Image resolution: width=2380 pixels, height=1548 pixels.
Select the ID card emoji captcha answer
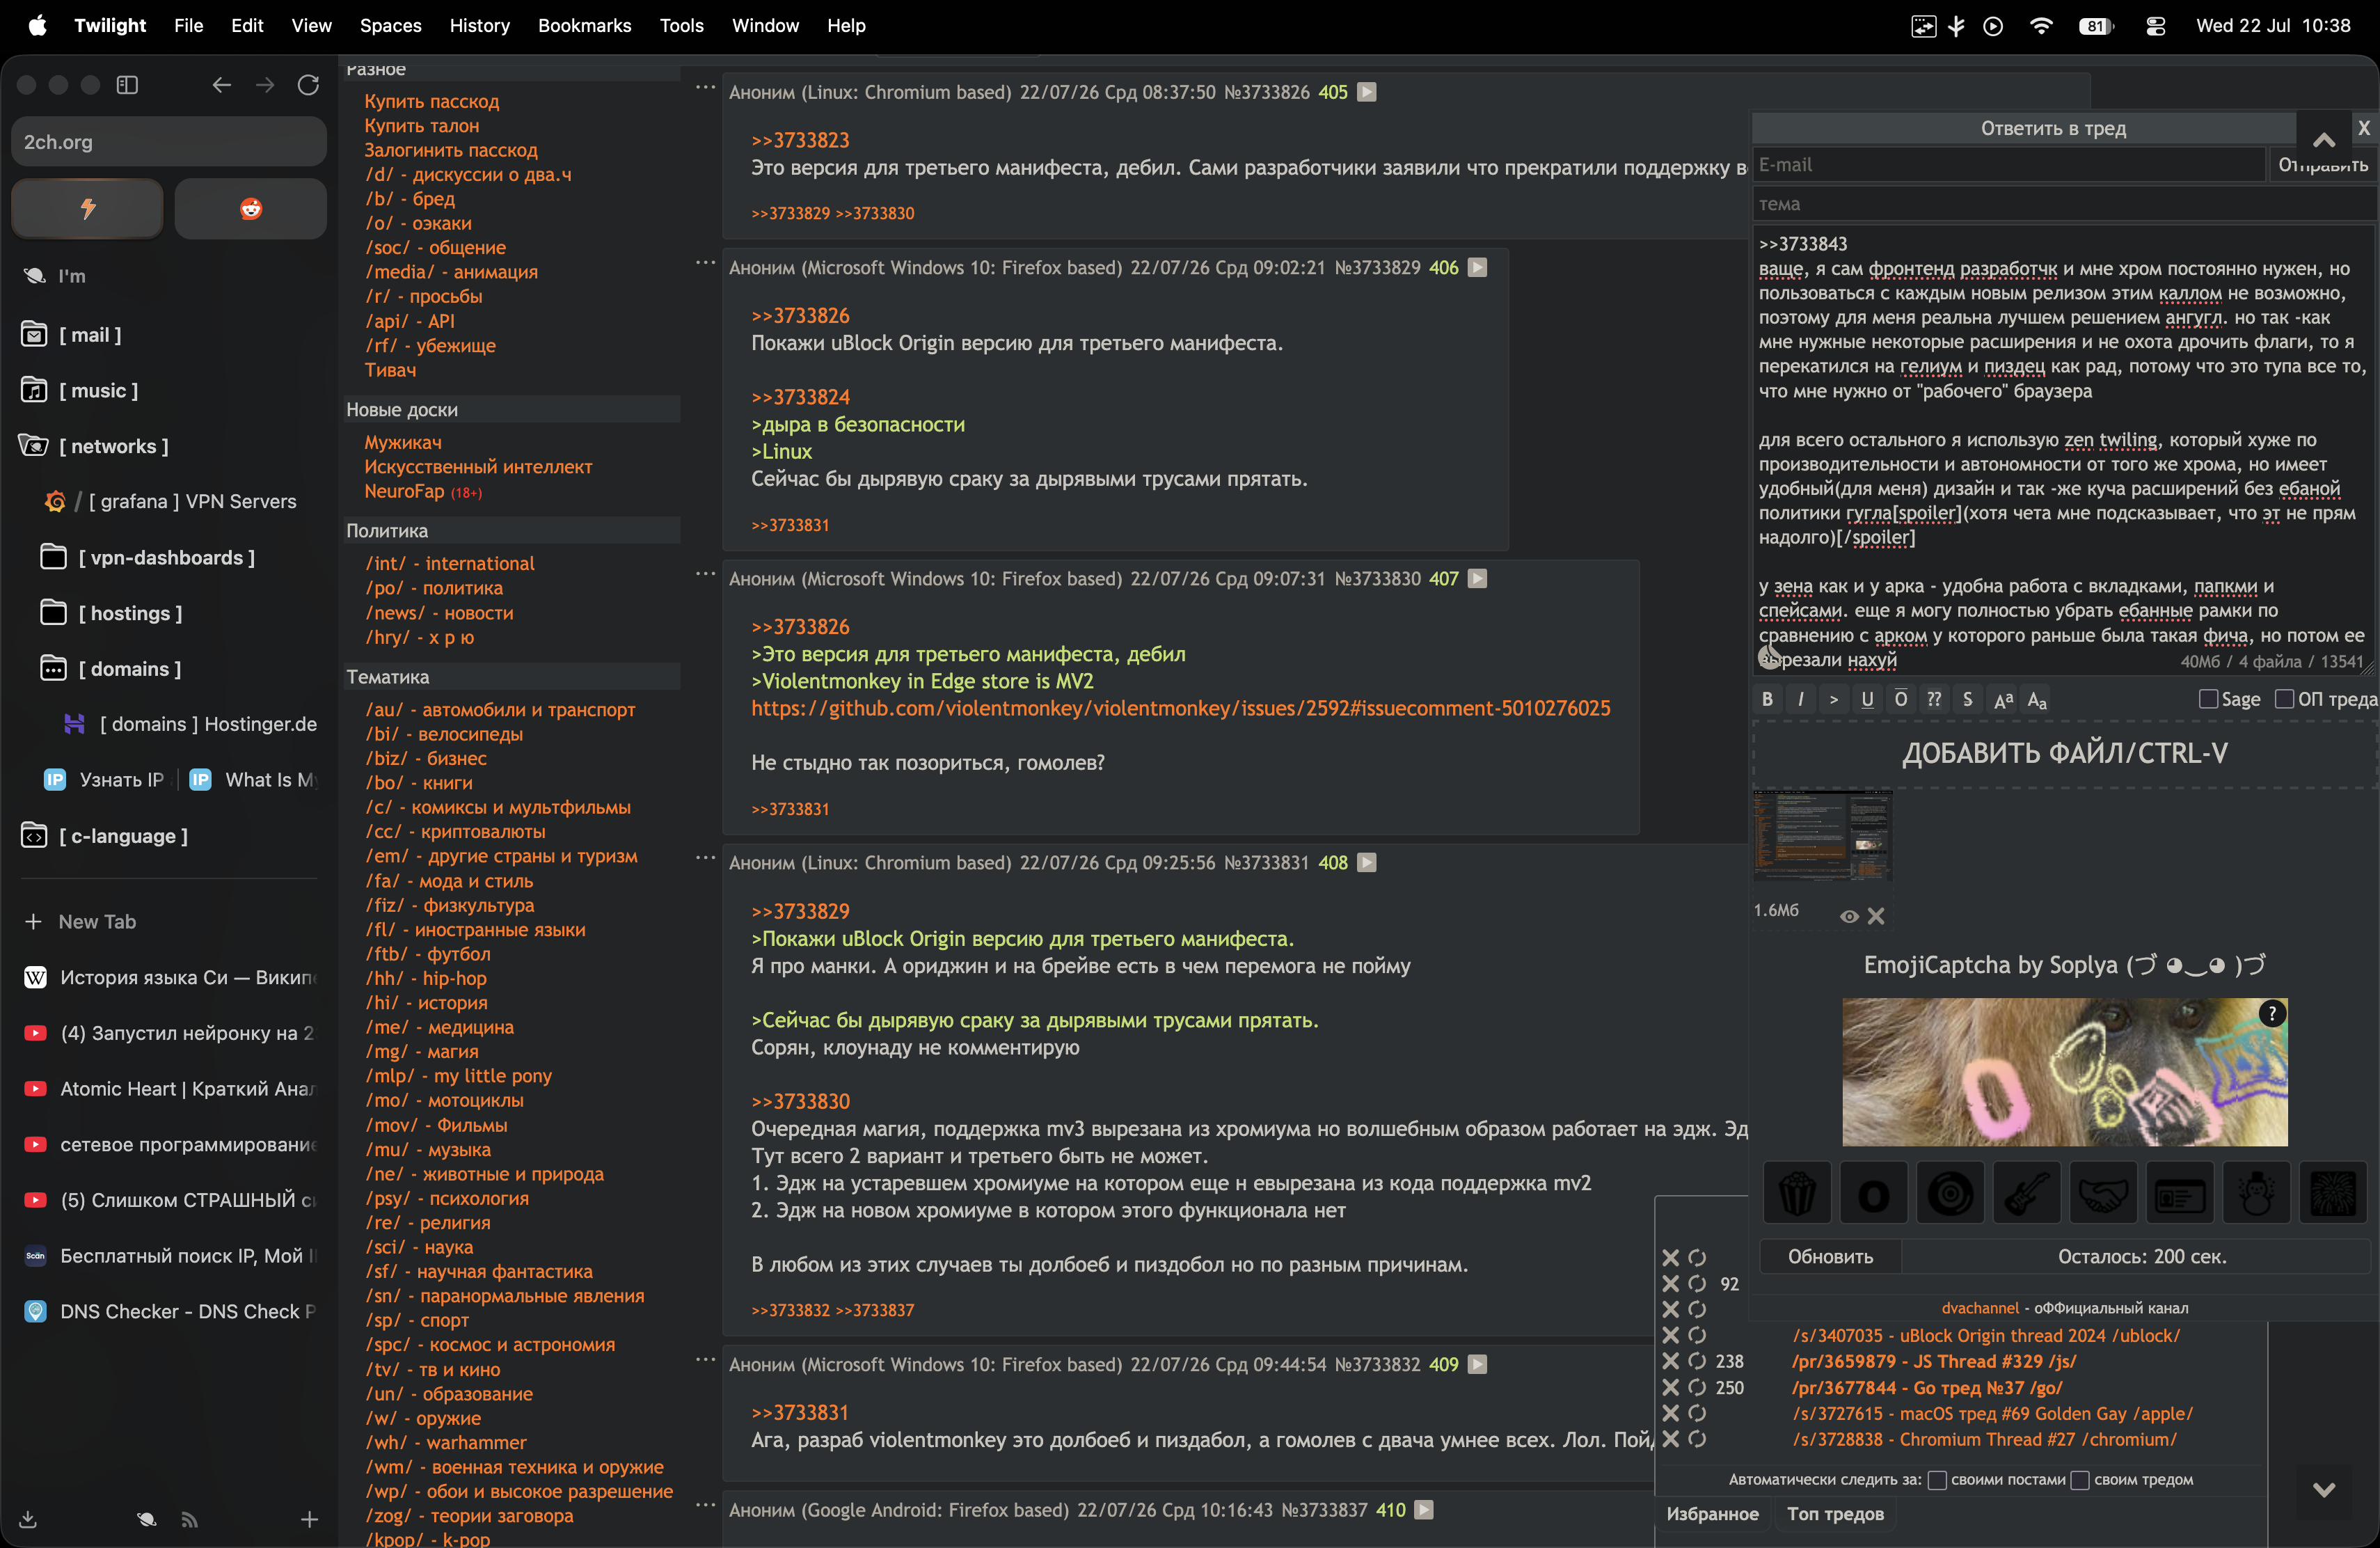tap(2180, 1193)
